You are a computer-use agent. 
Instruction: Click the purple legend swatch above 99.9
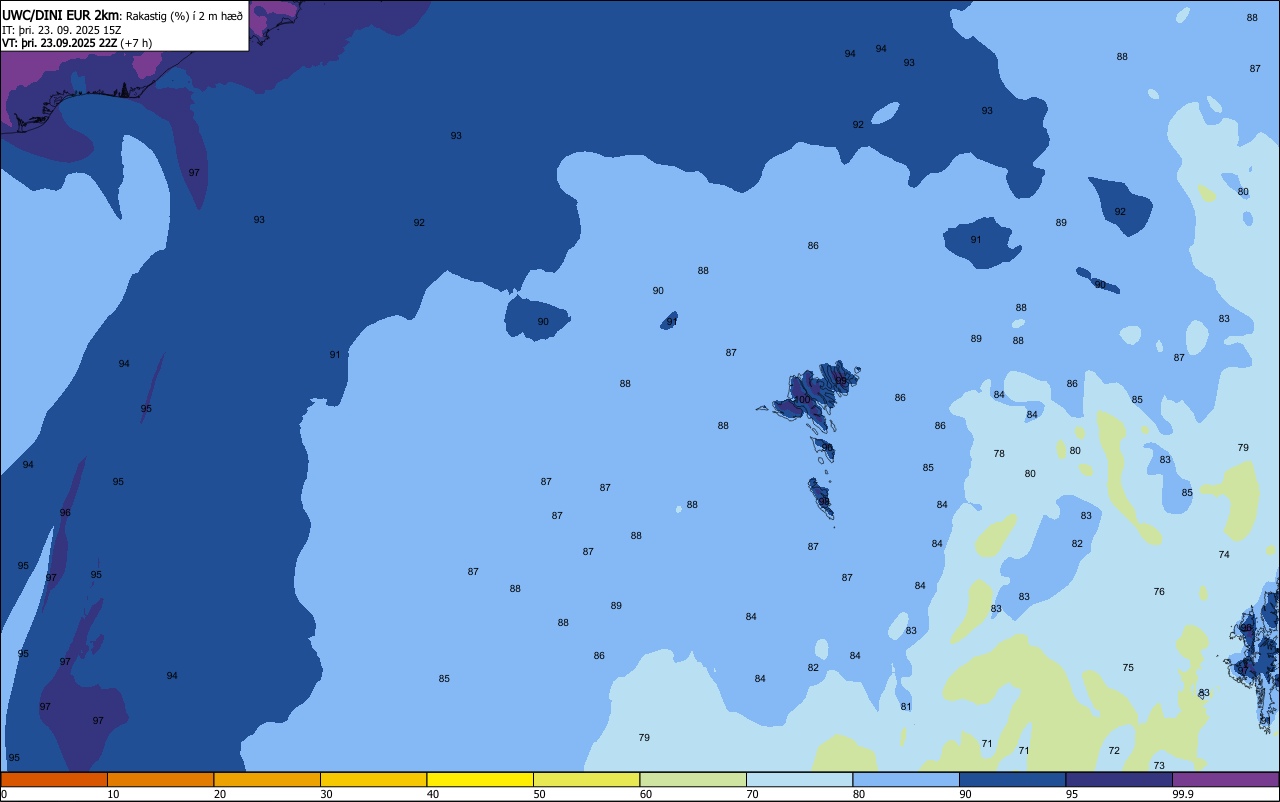[1225, 779]
